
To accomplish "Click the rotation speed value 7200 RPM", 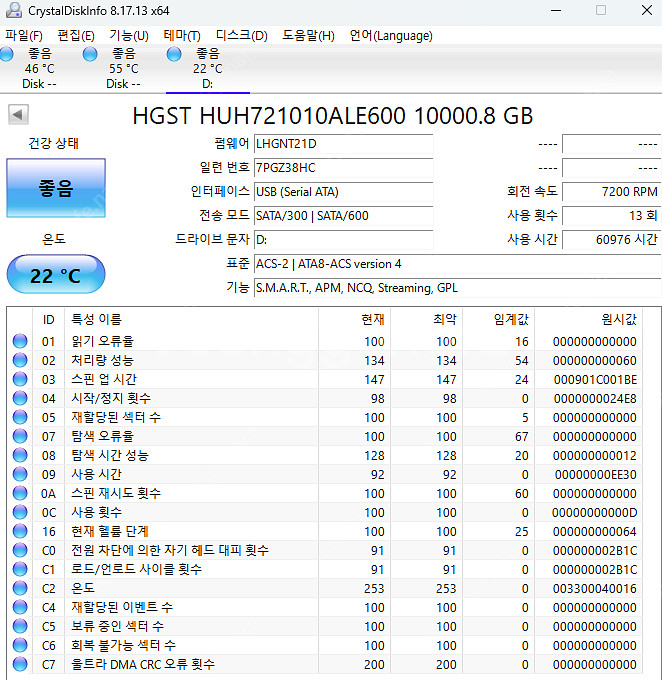I will click(612, 192).
